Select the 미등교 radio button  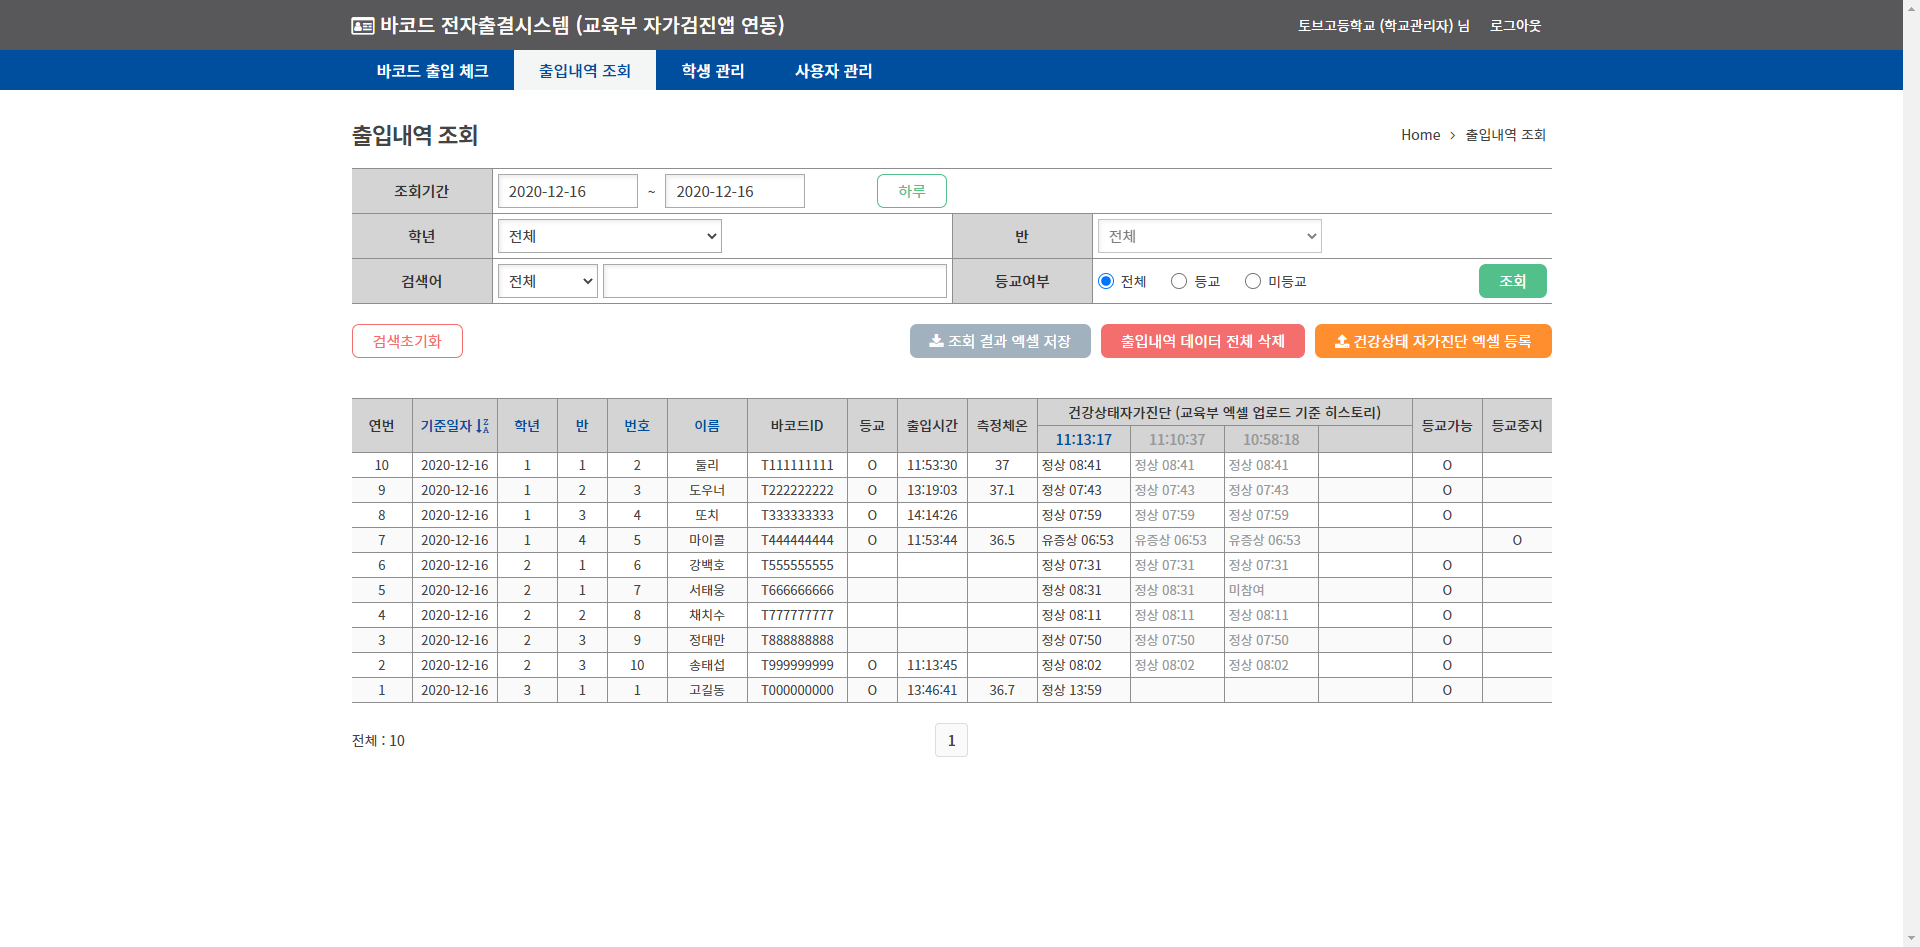tap(1253, 281)
